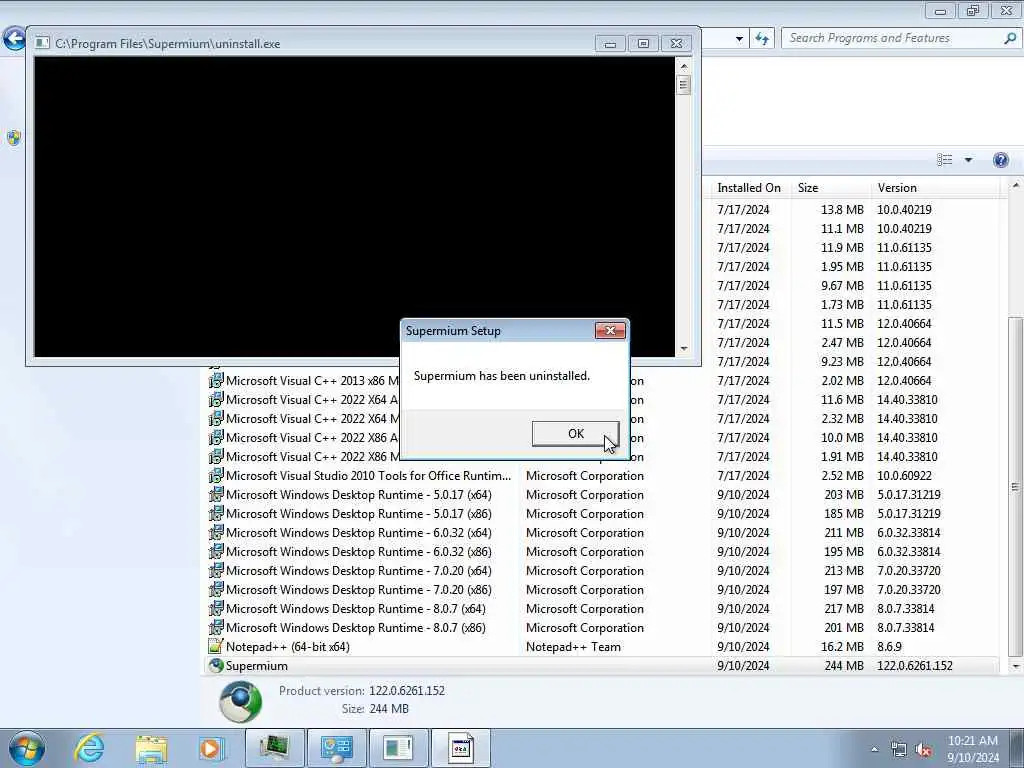
Task: Click version 8.6.9 cell
Action: [889, 647]
